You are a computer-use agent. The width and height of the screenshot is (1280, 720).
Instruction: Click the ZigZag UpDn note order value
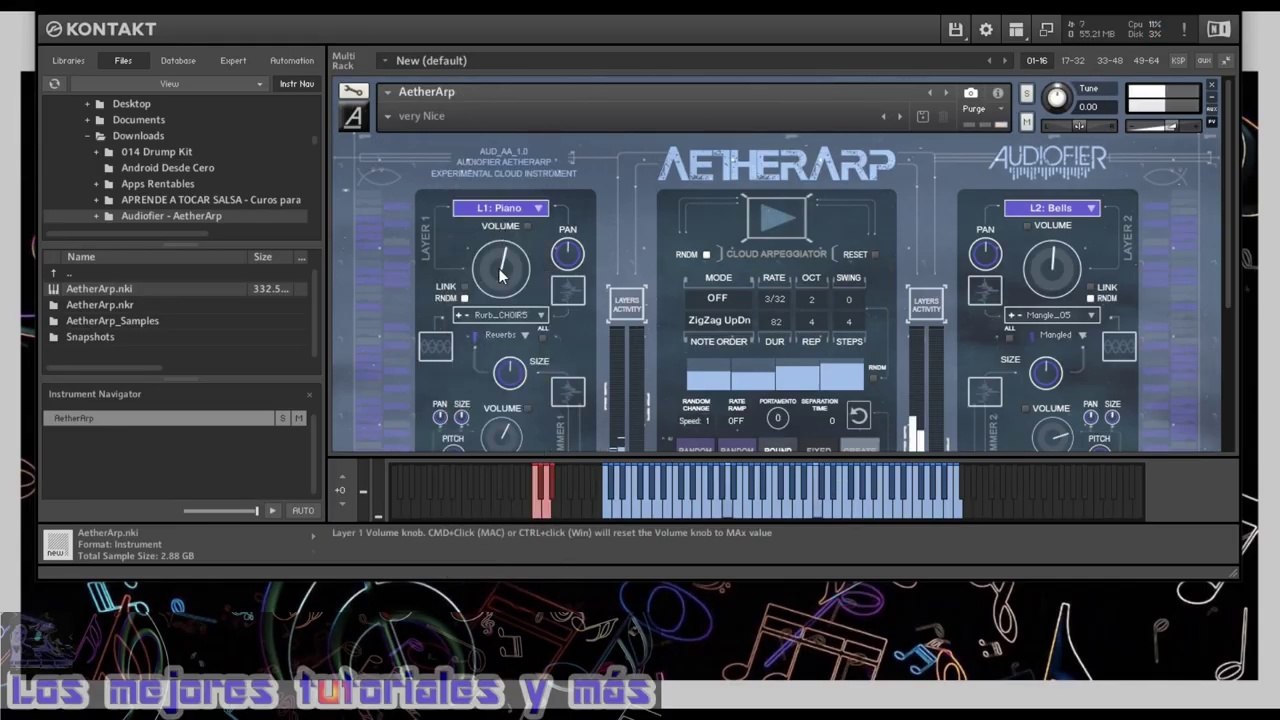click(x=719, y=320)
